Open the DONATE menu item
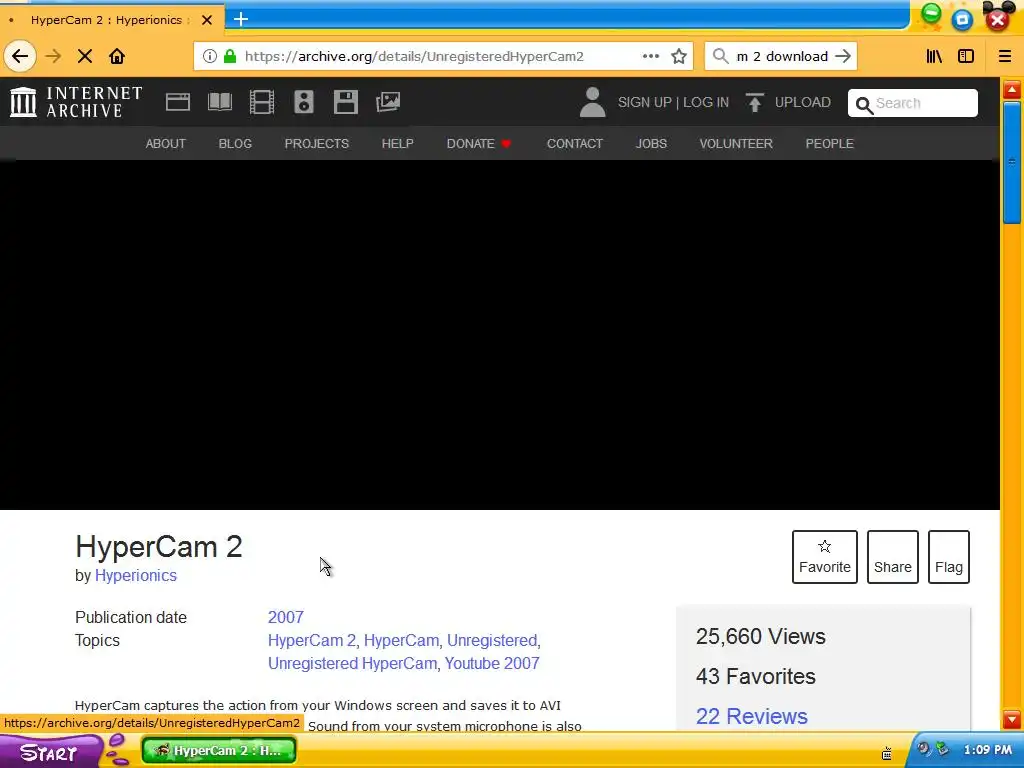 coord(479,144)
